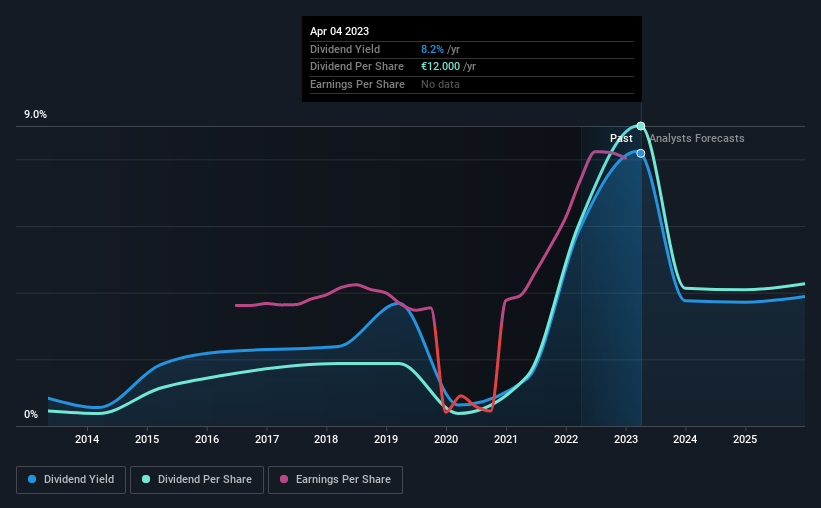Viewport: 821px width, 508px height.
Task: Click the Analysts Forecasts label
Action: click(697, 138)
